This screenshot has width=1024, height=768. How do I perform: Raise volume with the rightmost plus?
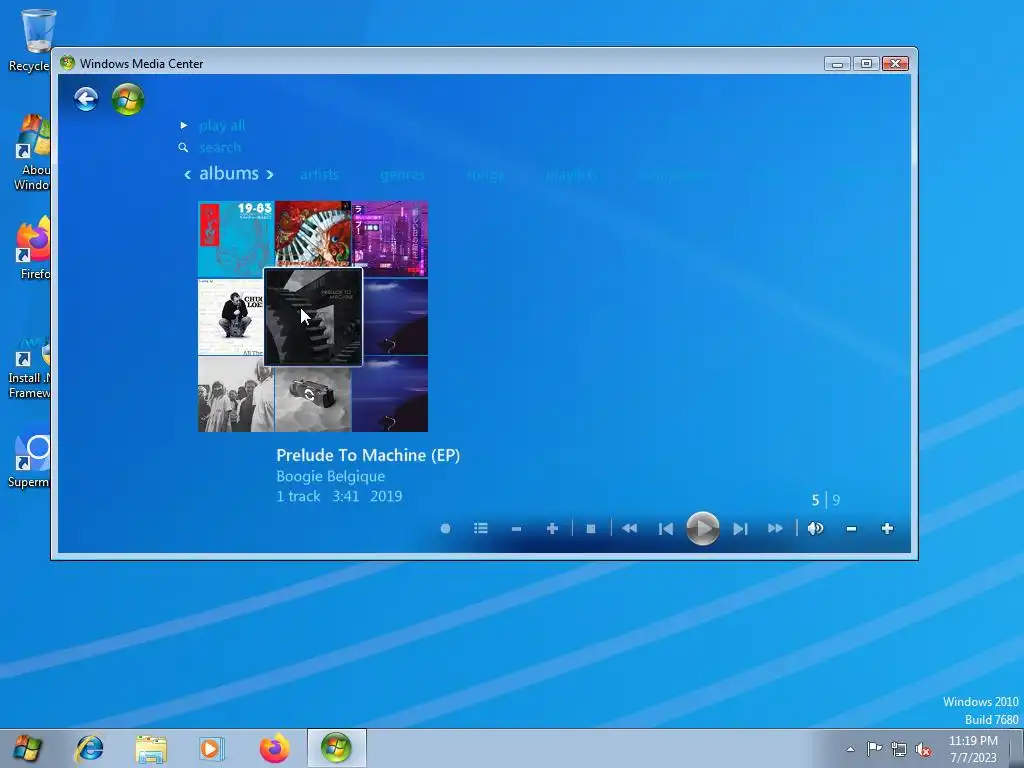pos(887,528)
